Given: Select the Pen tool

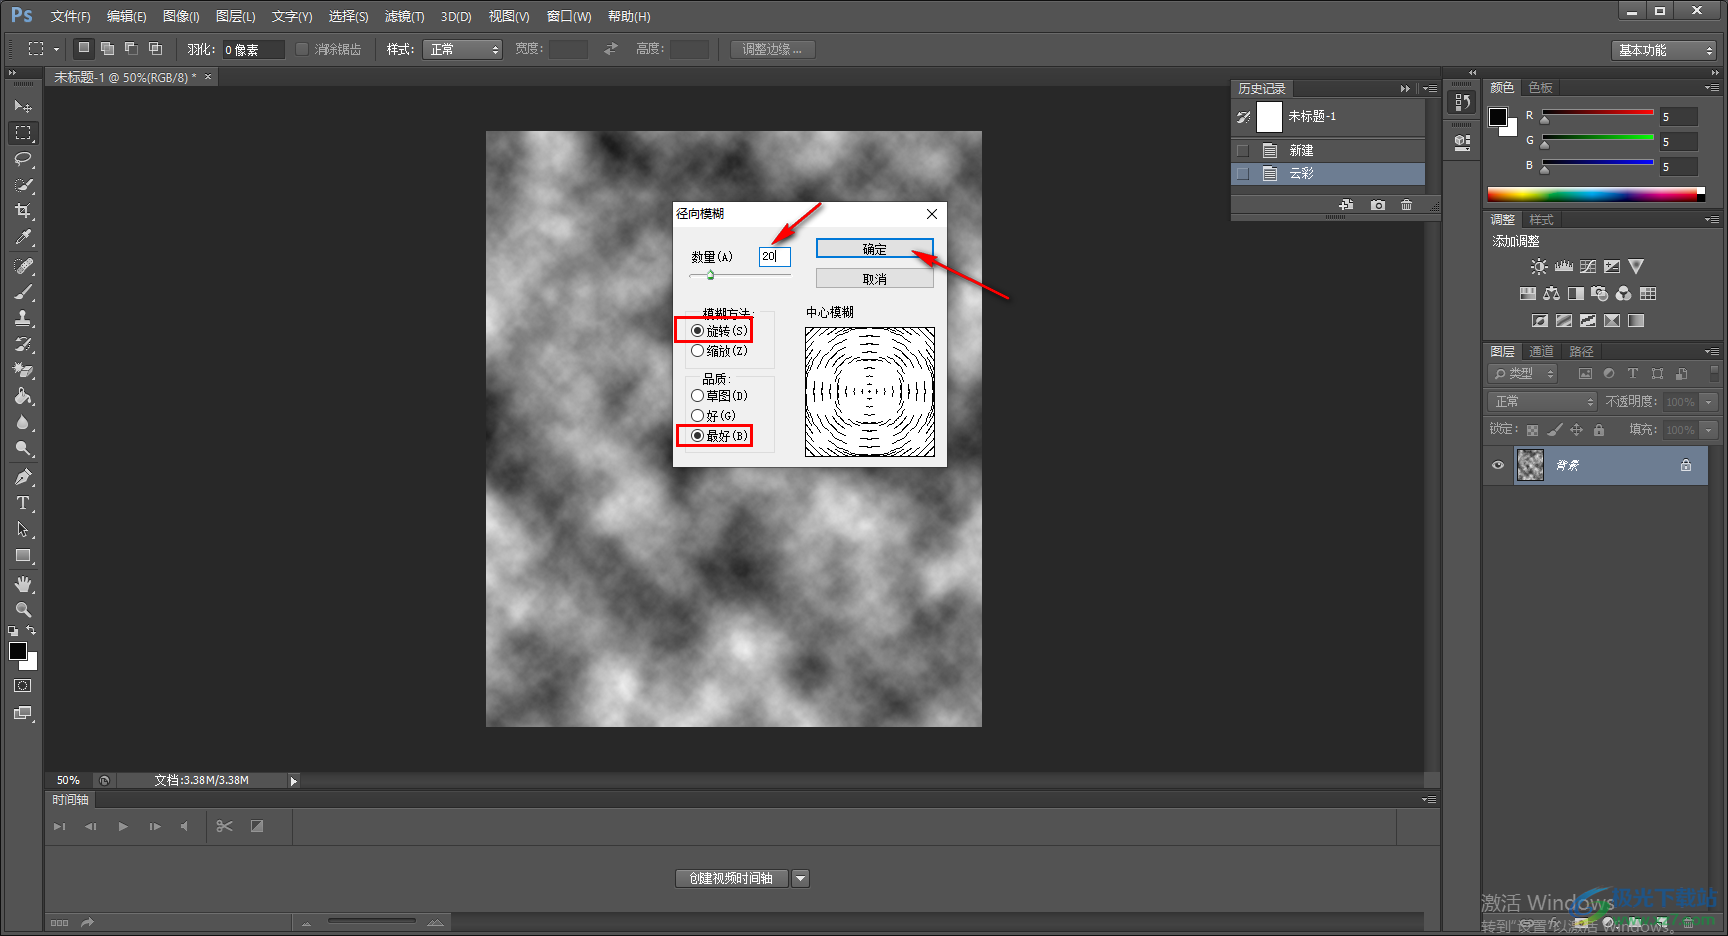Looking at the screenshot, I should tap(23, 477).
